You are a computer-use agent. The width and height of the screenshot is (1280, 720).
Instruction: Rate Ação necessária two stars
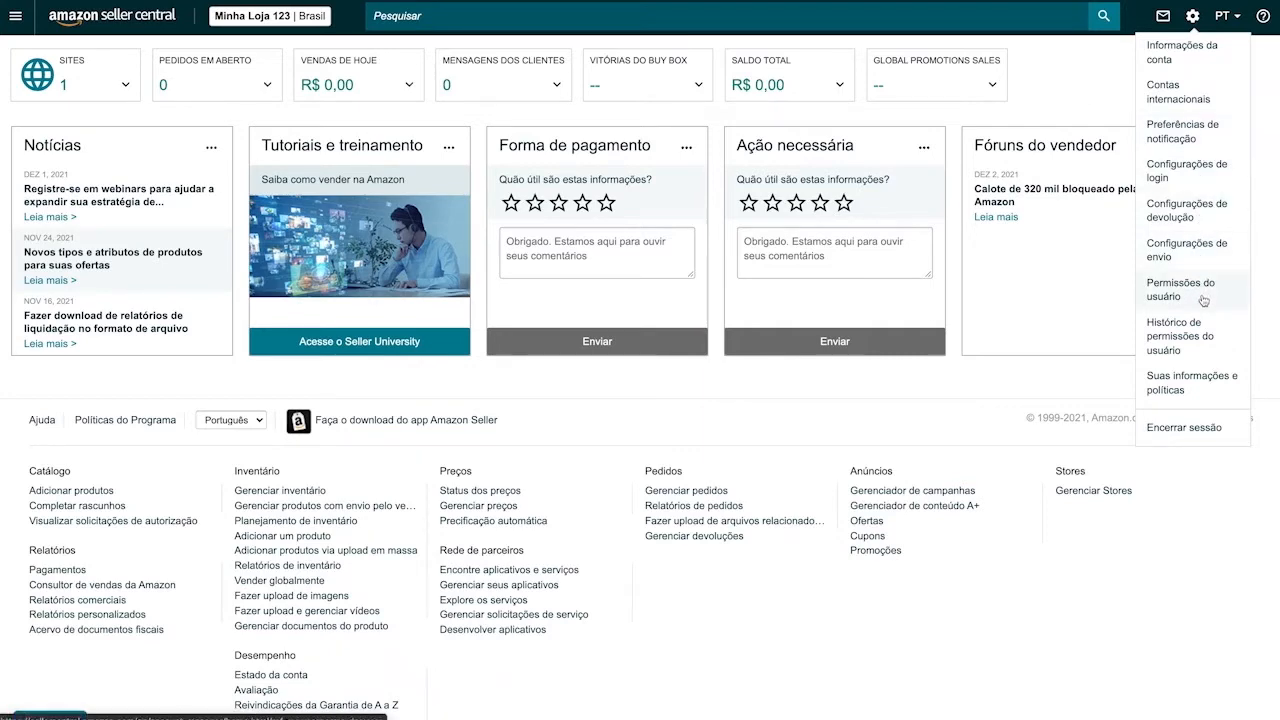pyautogui.click(x=772, y=203)
